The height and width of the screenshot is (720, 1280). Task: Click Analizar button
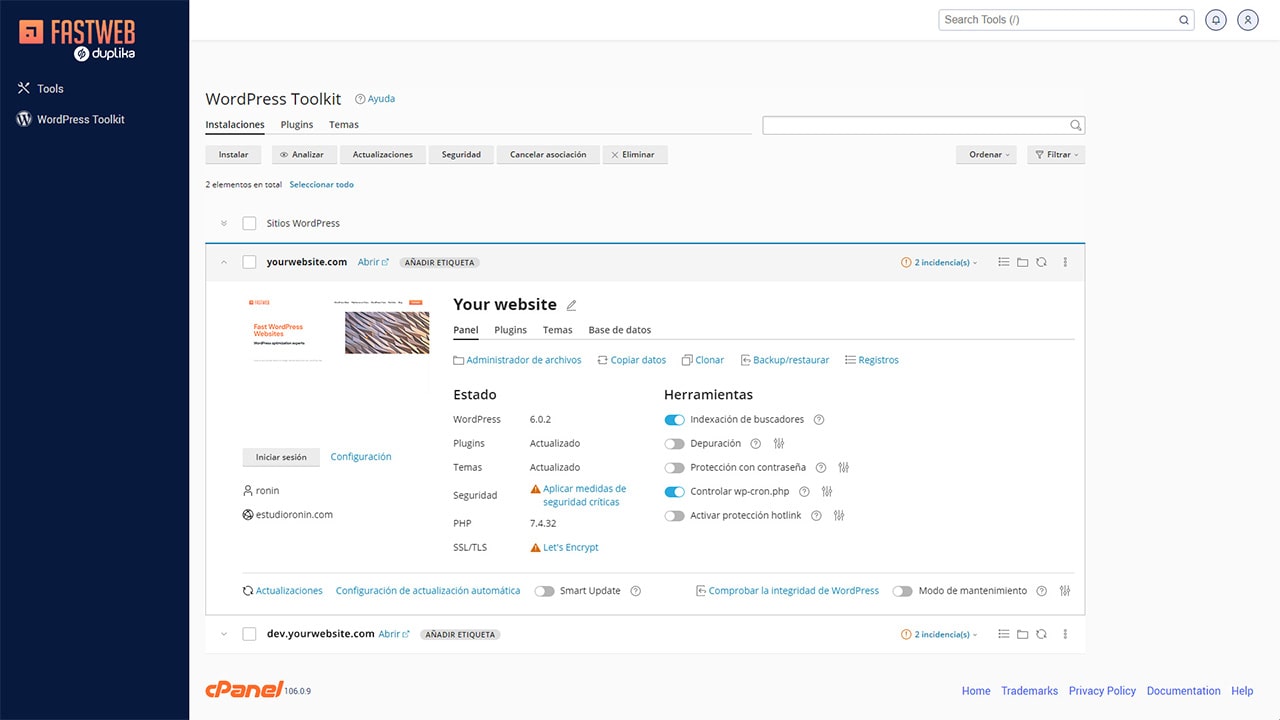tap(302, 154)
